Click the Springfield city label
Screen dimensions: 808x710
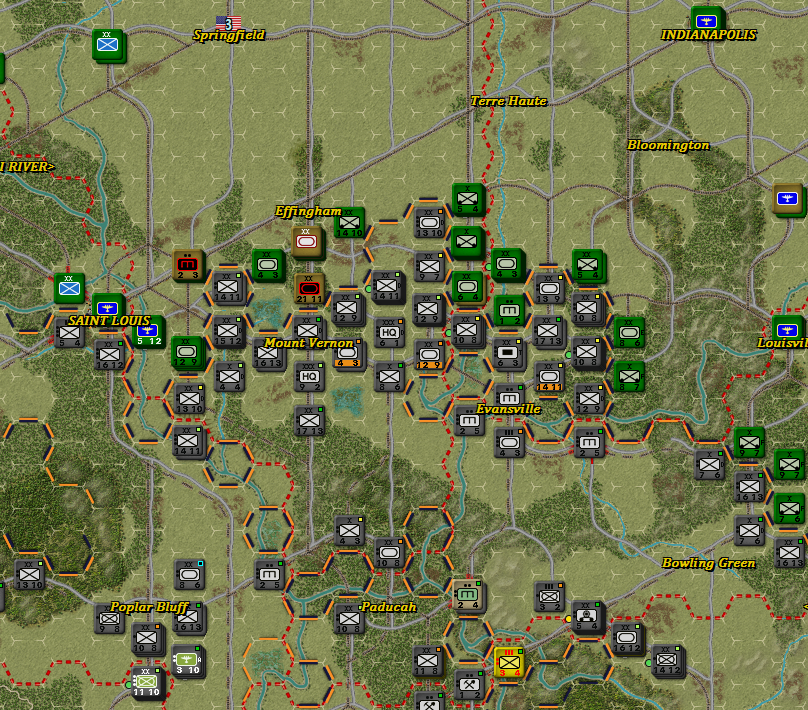[228, 35]
